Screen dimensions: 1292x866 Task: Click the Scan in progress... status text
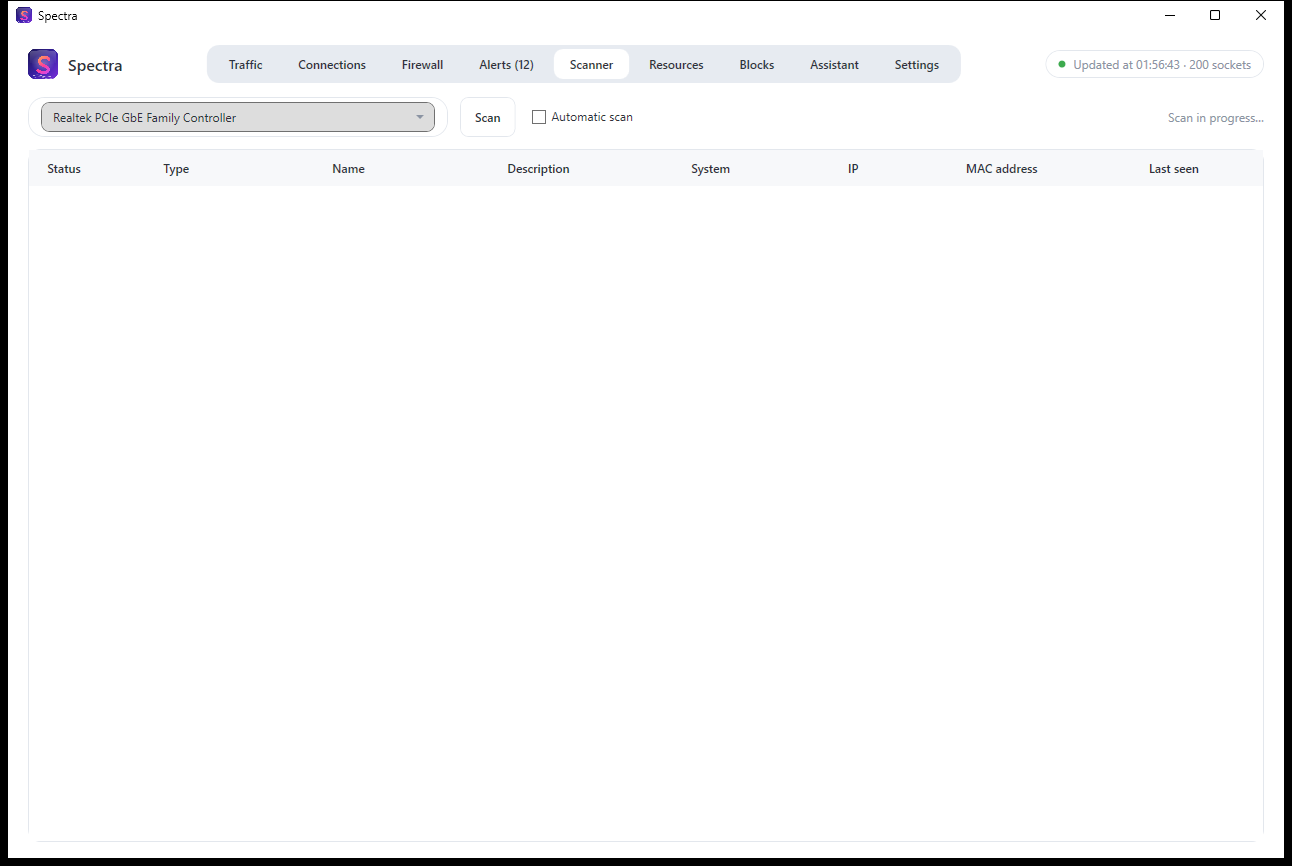tap(1215, 118)
